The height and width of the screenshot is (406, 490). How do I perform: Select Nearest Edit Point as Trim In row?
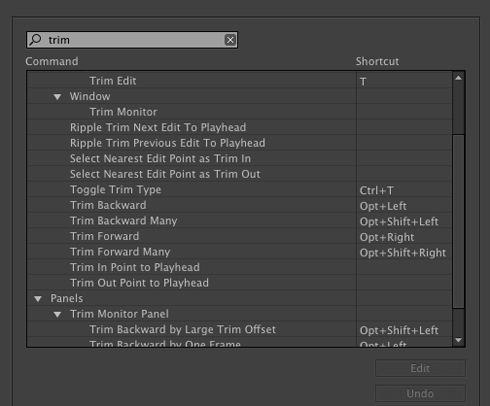tap(160, 158)
